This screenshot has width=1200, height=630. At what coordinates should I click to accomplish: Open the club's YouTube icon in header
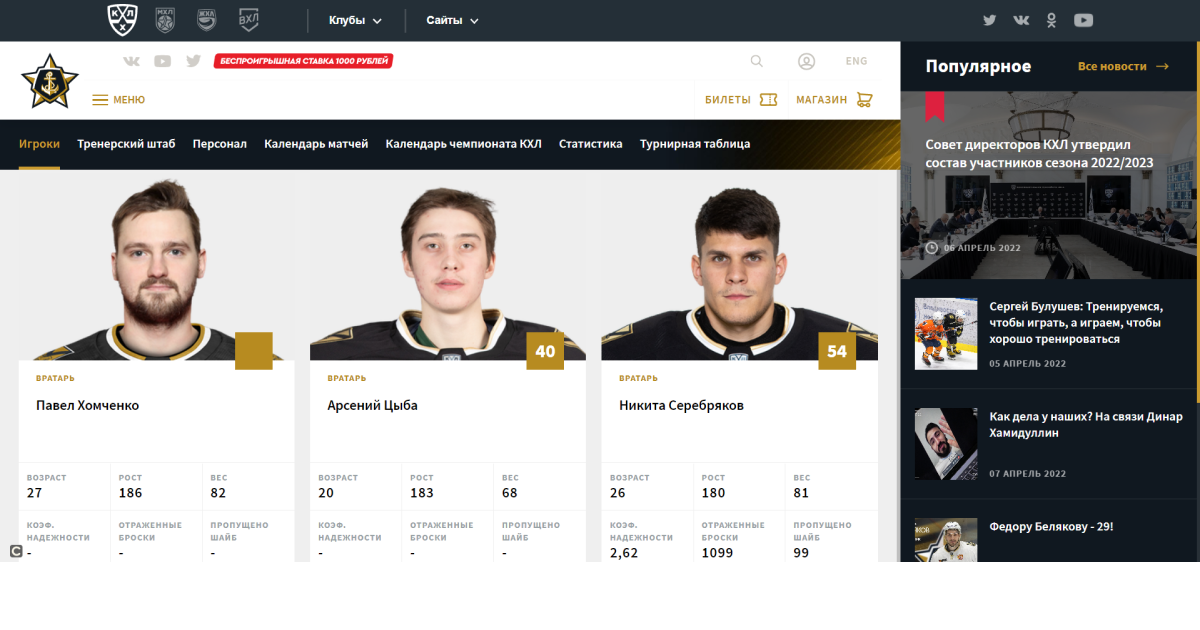click(x=162, y=61)
